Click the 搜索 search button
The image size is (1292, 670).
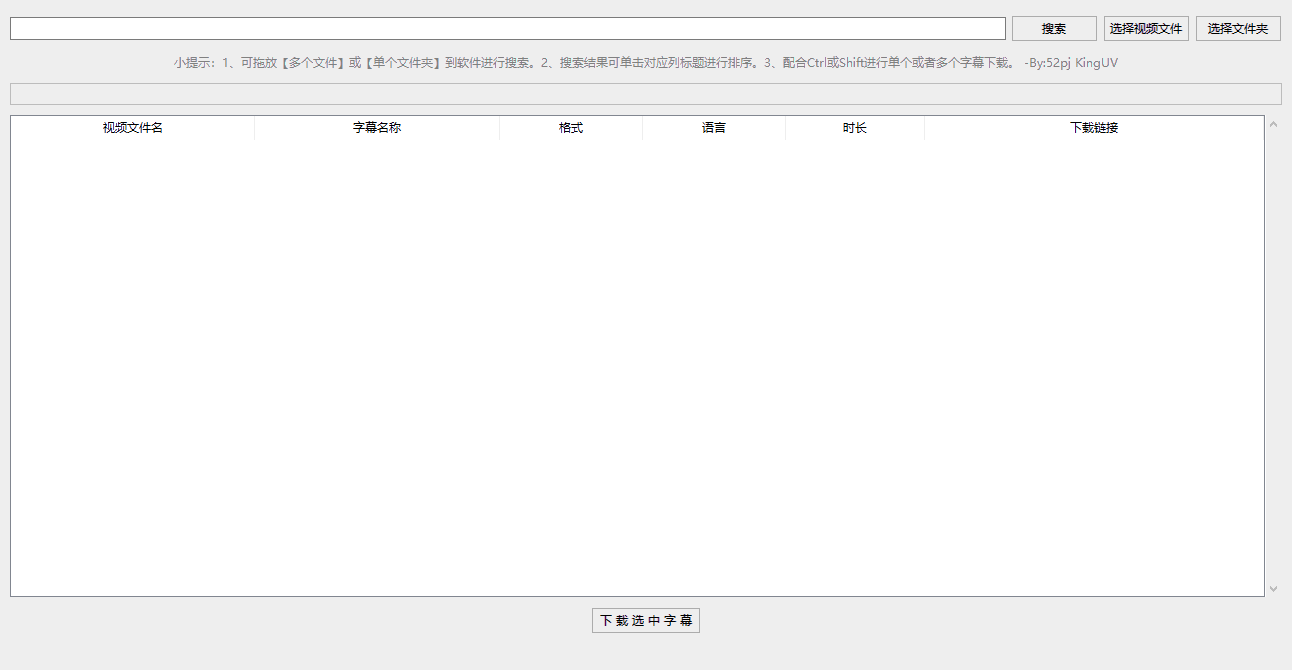[1054, 28]
